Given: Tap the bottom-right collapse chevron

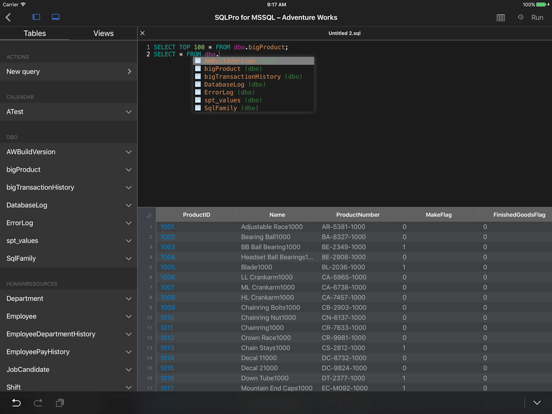Looking at the screenshot, I should 537,403.
